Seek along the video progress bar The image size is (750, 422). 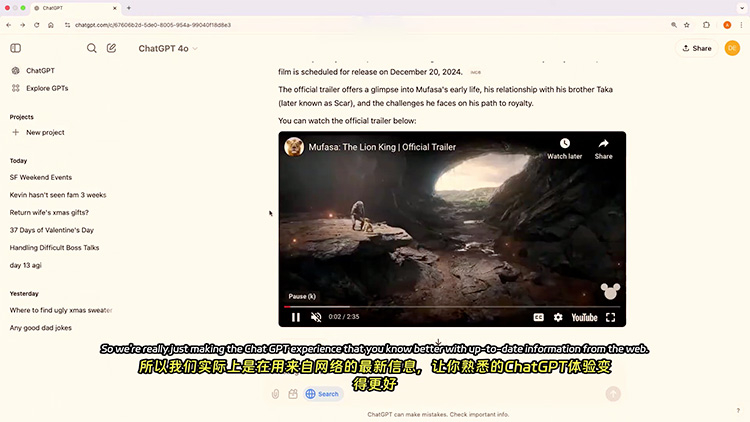(452, 307)
